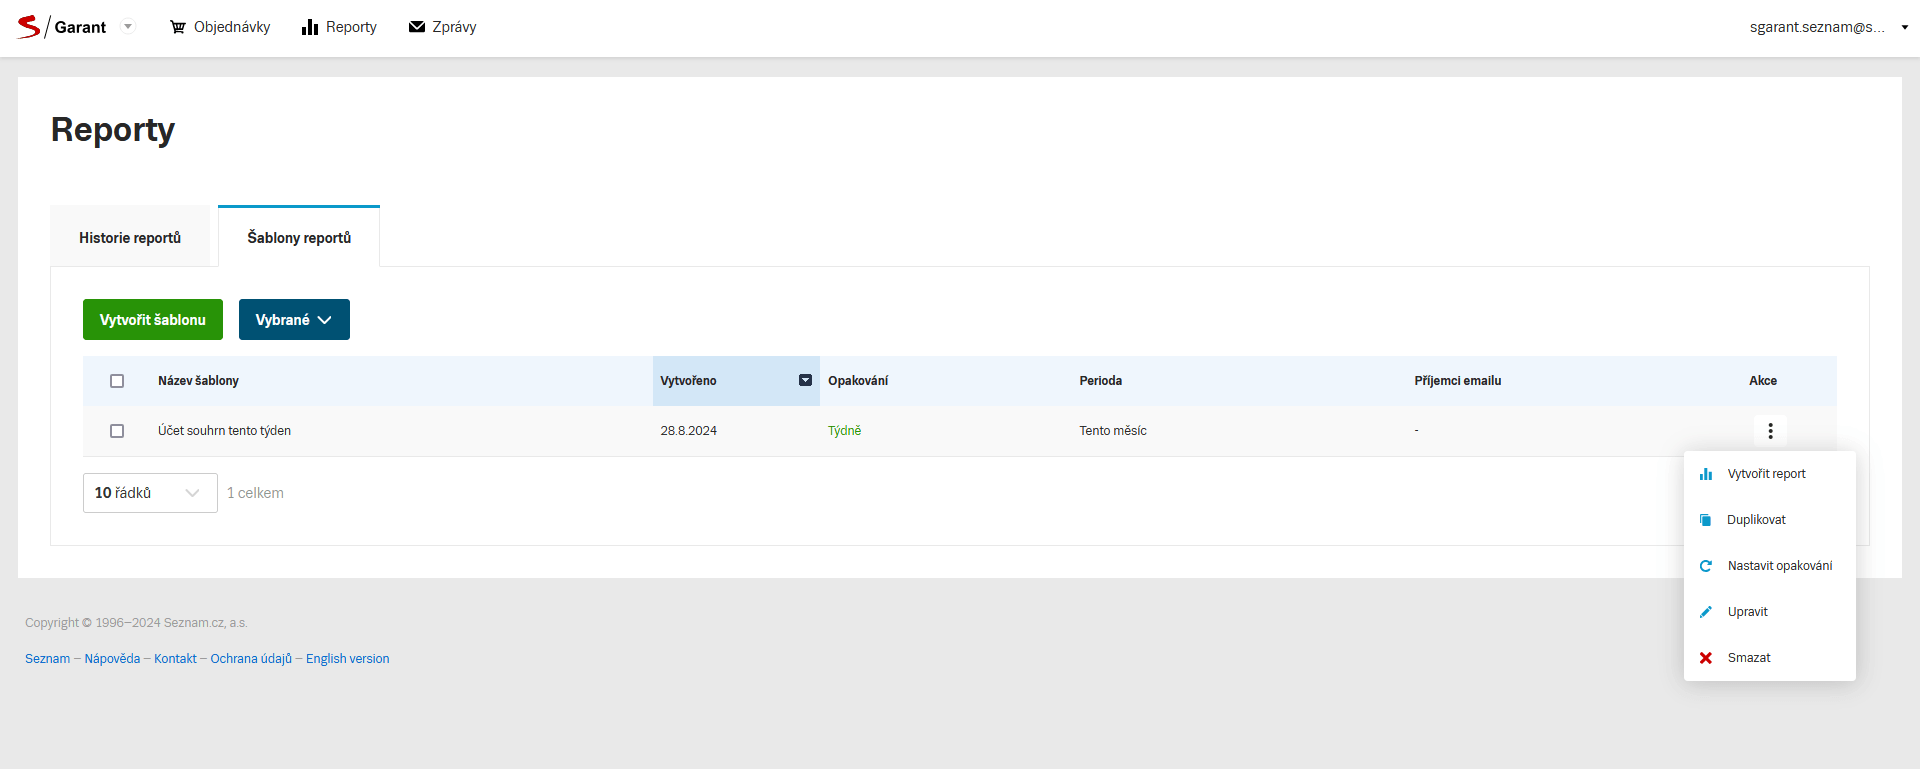The height and width of the screenshot is (769, 1920).
Task: Toggle the select-all checkbox in table header
Action: [x=117, y=381]
